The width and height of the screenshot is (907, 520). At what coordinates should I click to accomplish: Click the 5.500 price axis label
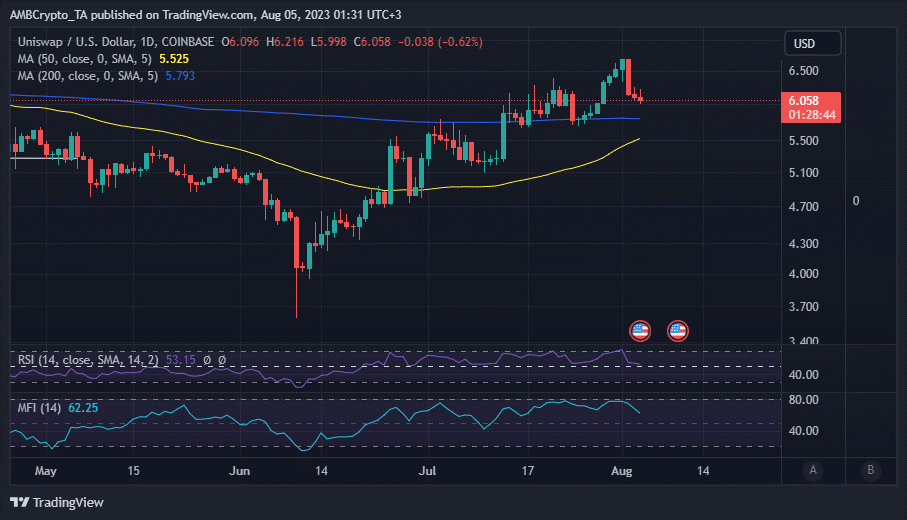pos(803,141)
